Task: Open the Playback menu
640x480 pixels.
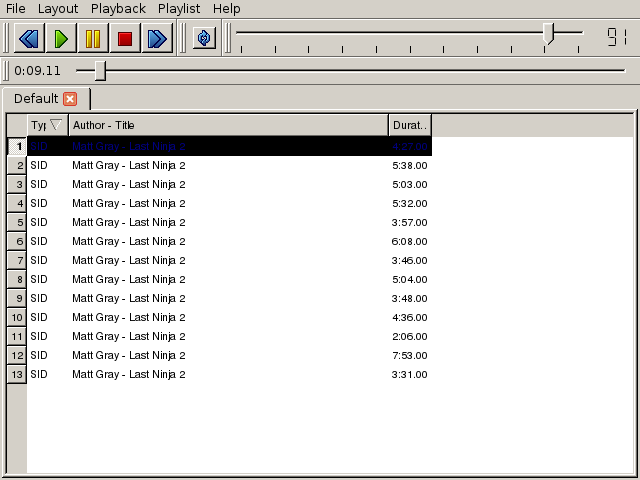Action: 118,9
